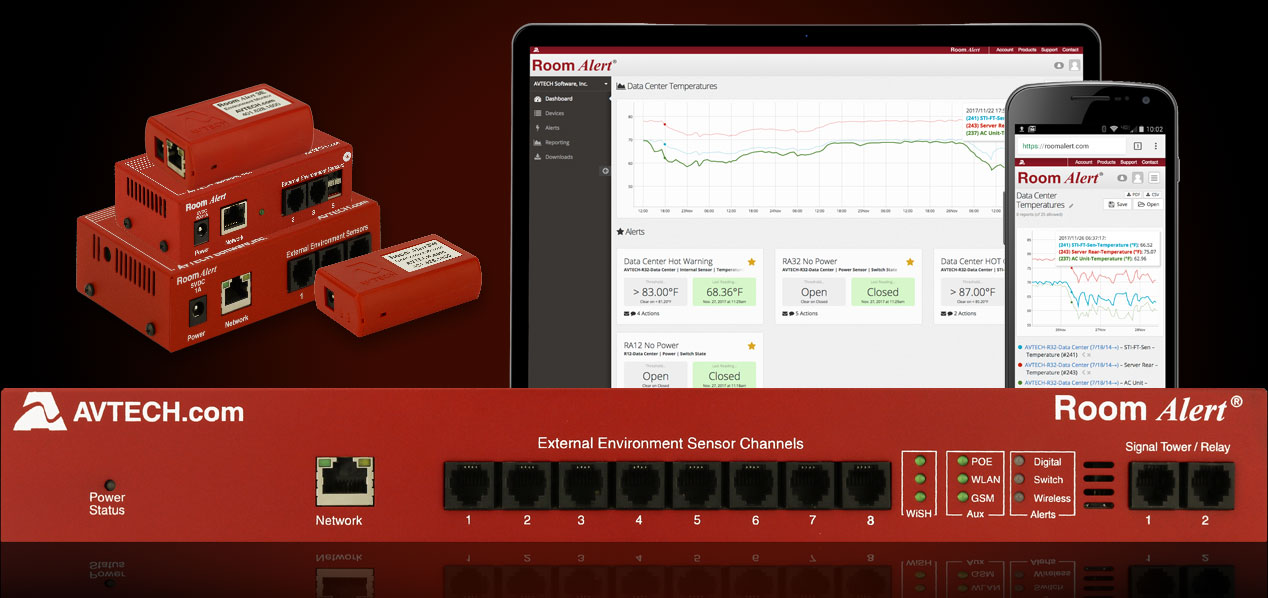1268x598 pixels.
Task: Tap the hamburger menu icon on the phone
Action: (1154, 178)
